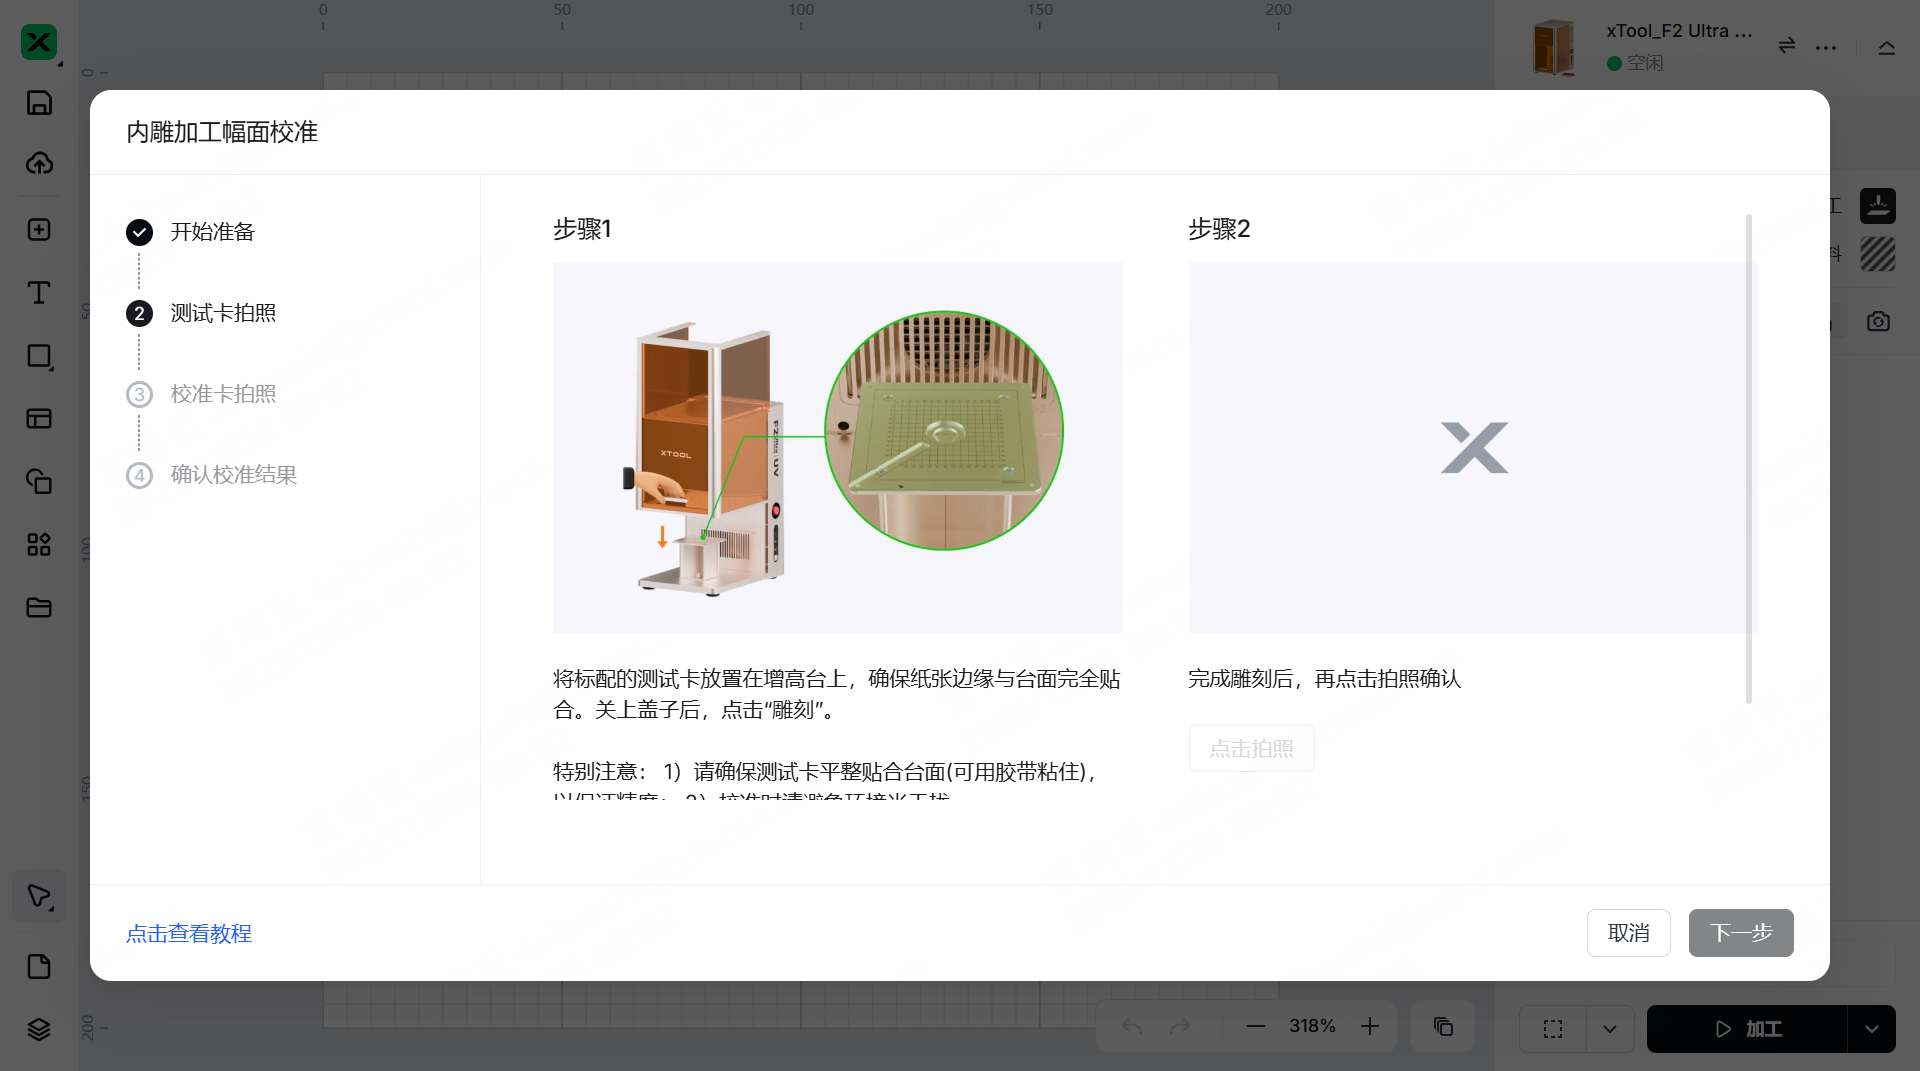
Task: Expand the 加工 dropdown arrow
Action: coord(1871,1029)
